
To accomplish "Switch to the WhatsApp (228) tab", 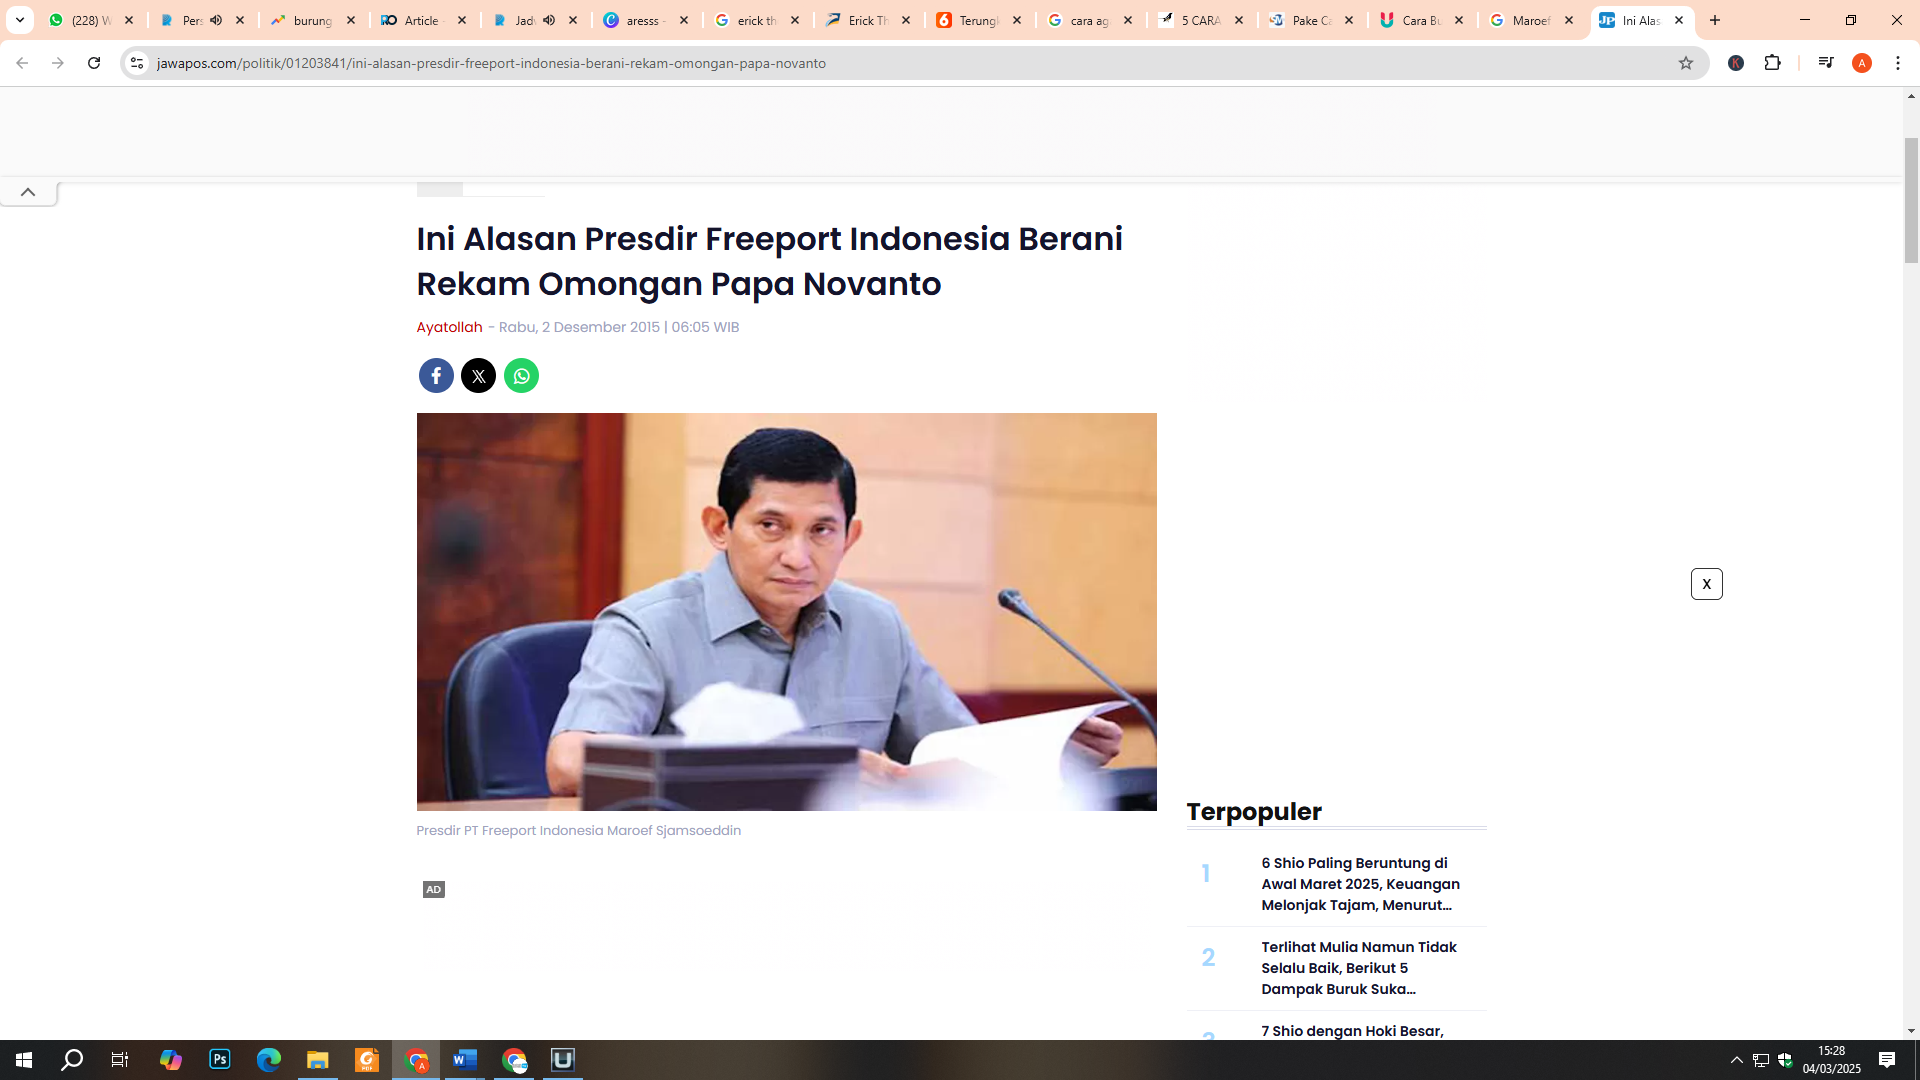I will coord(92,20).
